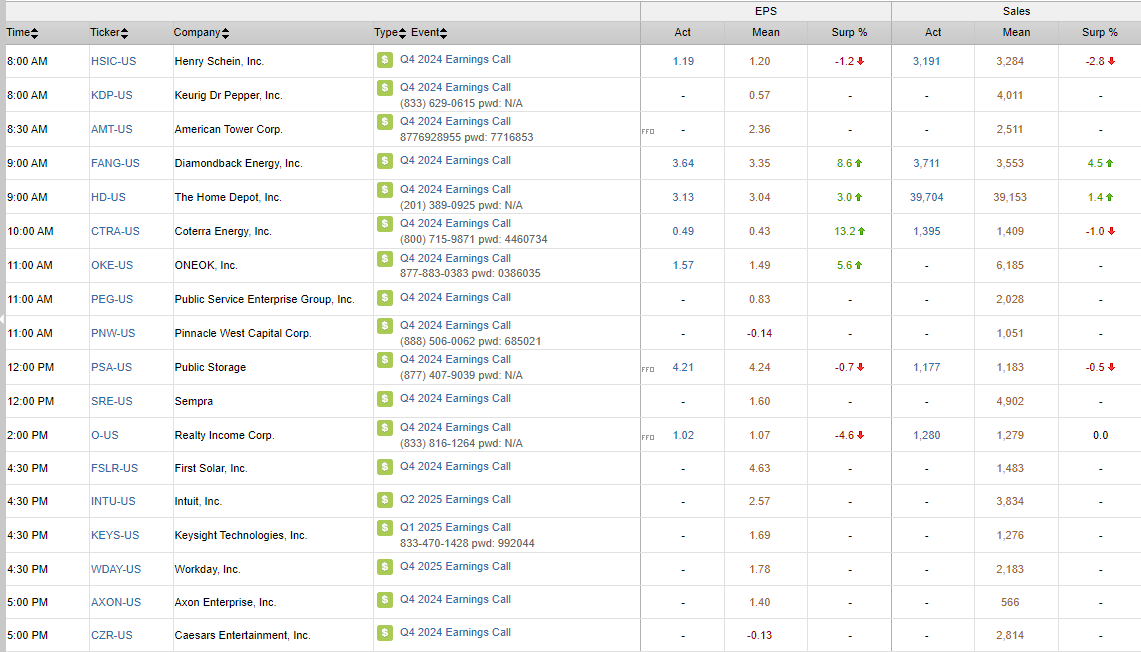Click the Sales column group header
Viewport: 1141px width, 652px height.
tap(1016, 12)
